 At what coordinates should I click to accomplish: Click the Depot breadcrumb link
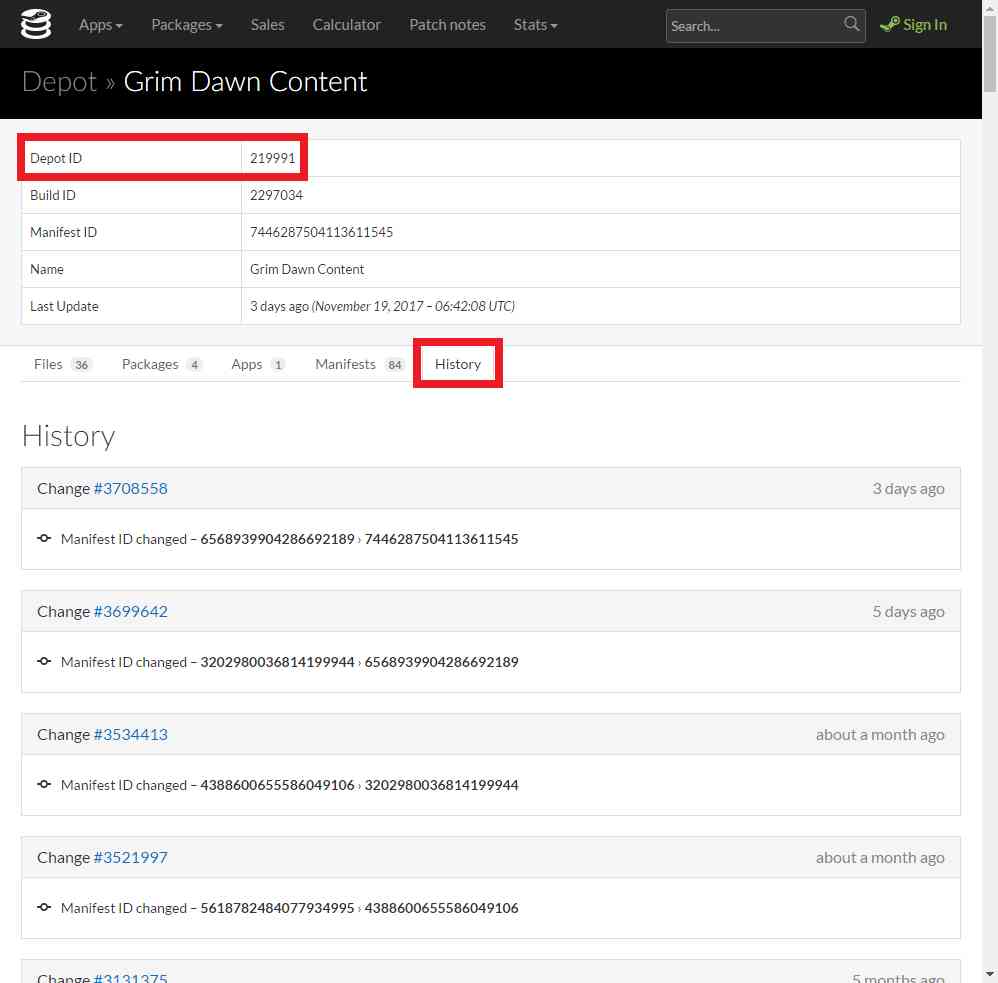tap(59, 82)
